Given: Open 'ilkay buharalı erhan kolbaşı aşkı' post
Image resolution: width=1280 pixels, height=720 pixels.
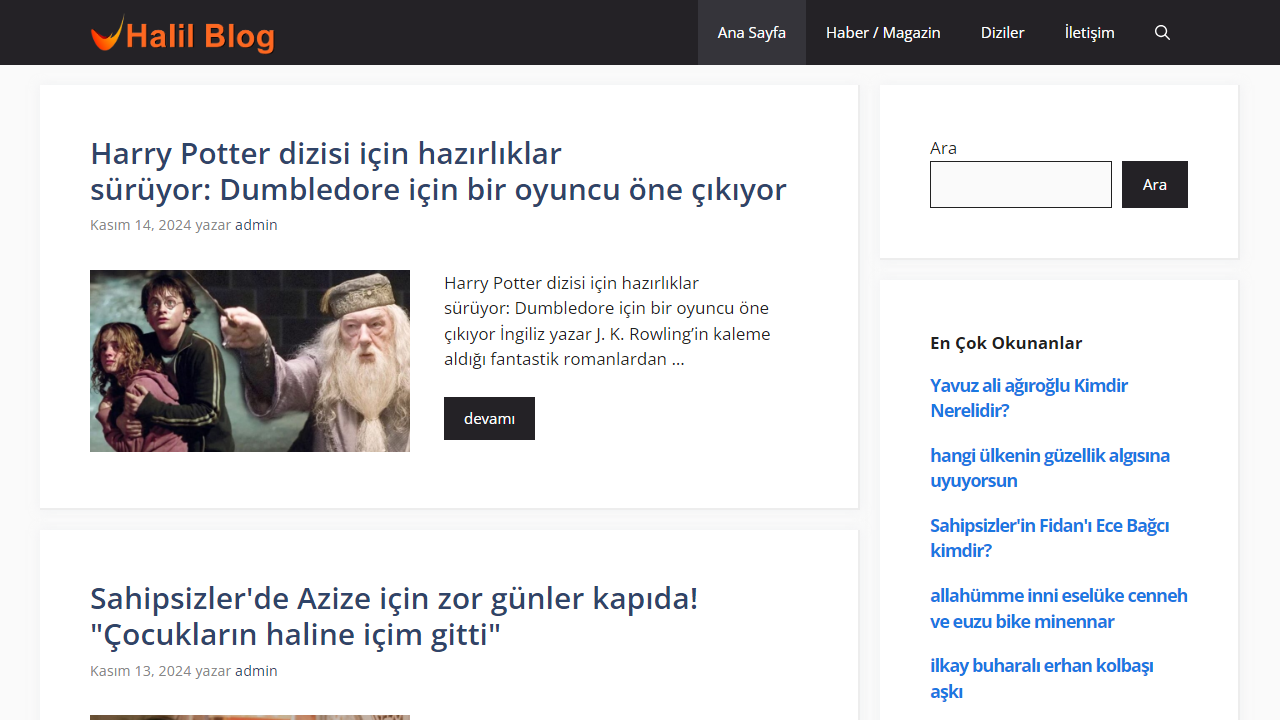Looking at the screenshot, I should (1042, 677).
